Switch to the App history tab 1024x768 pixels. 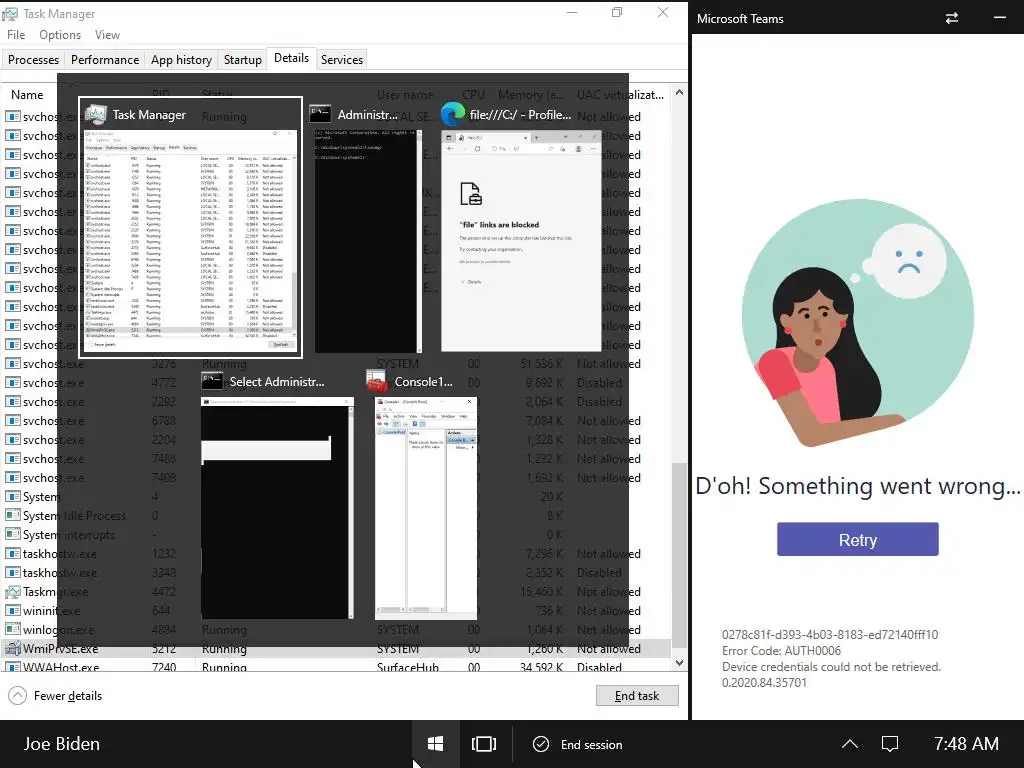pyautogui.click(x=181, y=59)
